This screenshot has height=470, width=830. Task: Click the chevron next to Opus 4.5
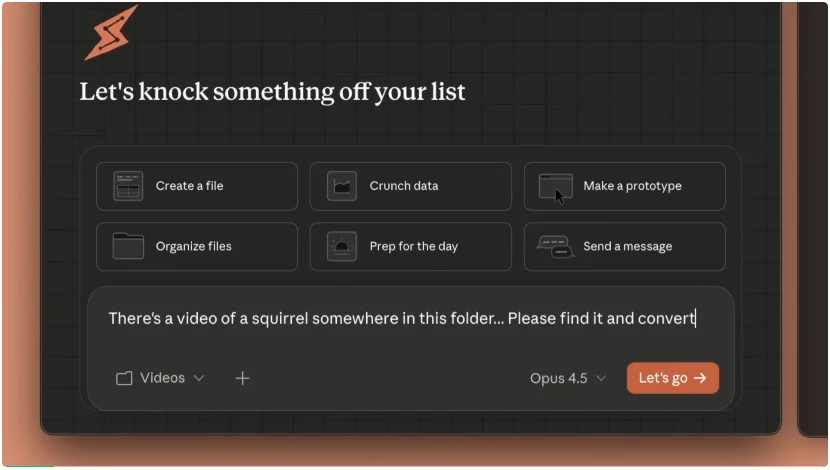(x=601, y=378)
